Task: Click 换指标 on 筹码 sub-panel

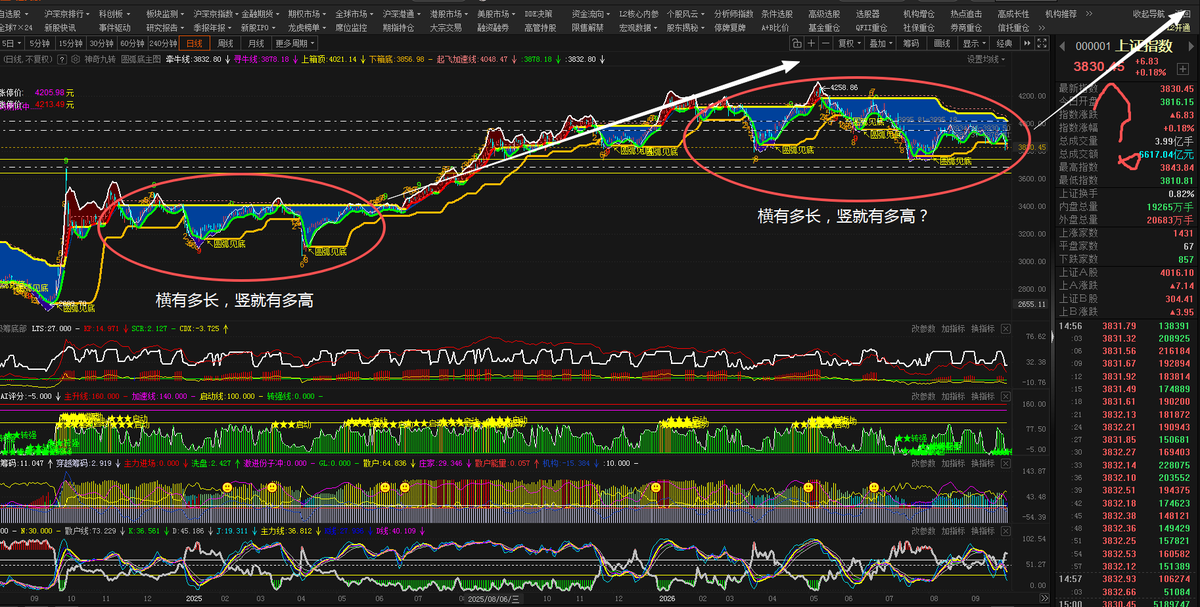Action: (x=983, y=463)
